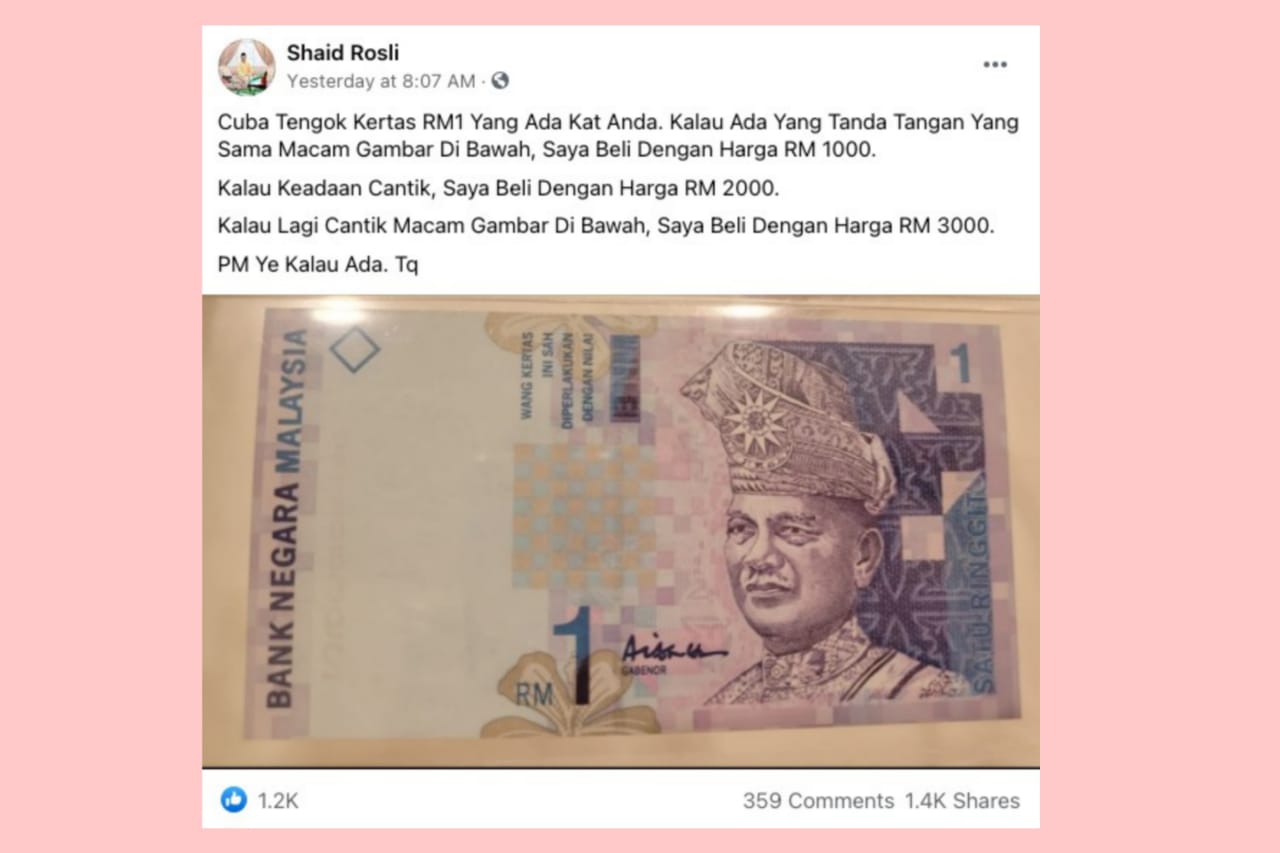View the 359 Comments
This screenshot has width=1280, height=853.
click(x=818, y=801)
